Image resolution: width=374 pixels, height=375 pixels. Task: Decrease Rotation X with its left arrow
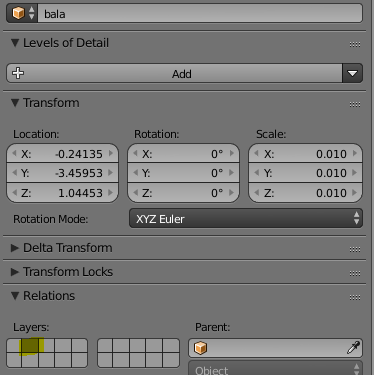135,153
